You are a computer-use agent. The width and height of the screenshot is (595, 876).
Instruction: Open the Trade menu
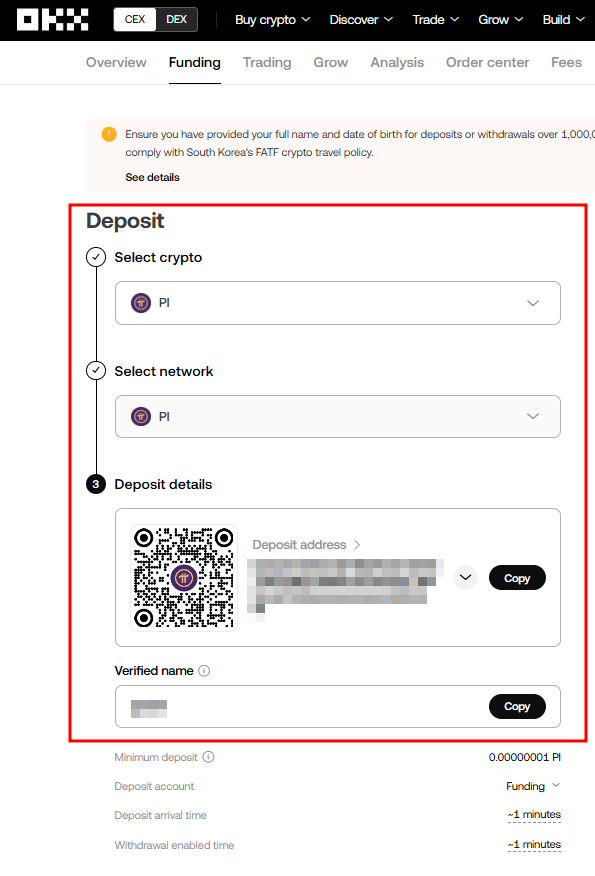point(435,19)
